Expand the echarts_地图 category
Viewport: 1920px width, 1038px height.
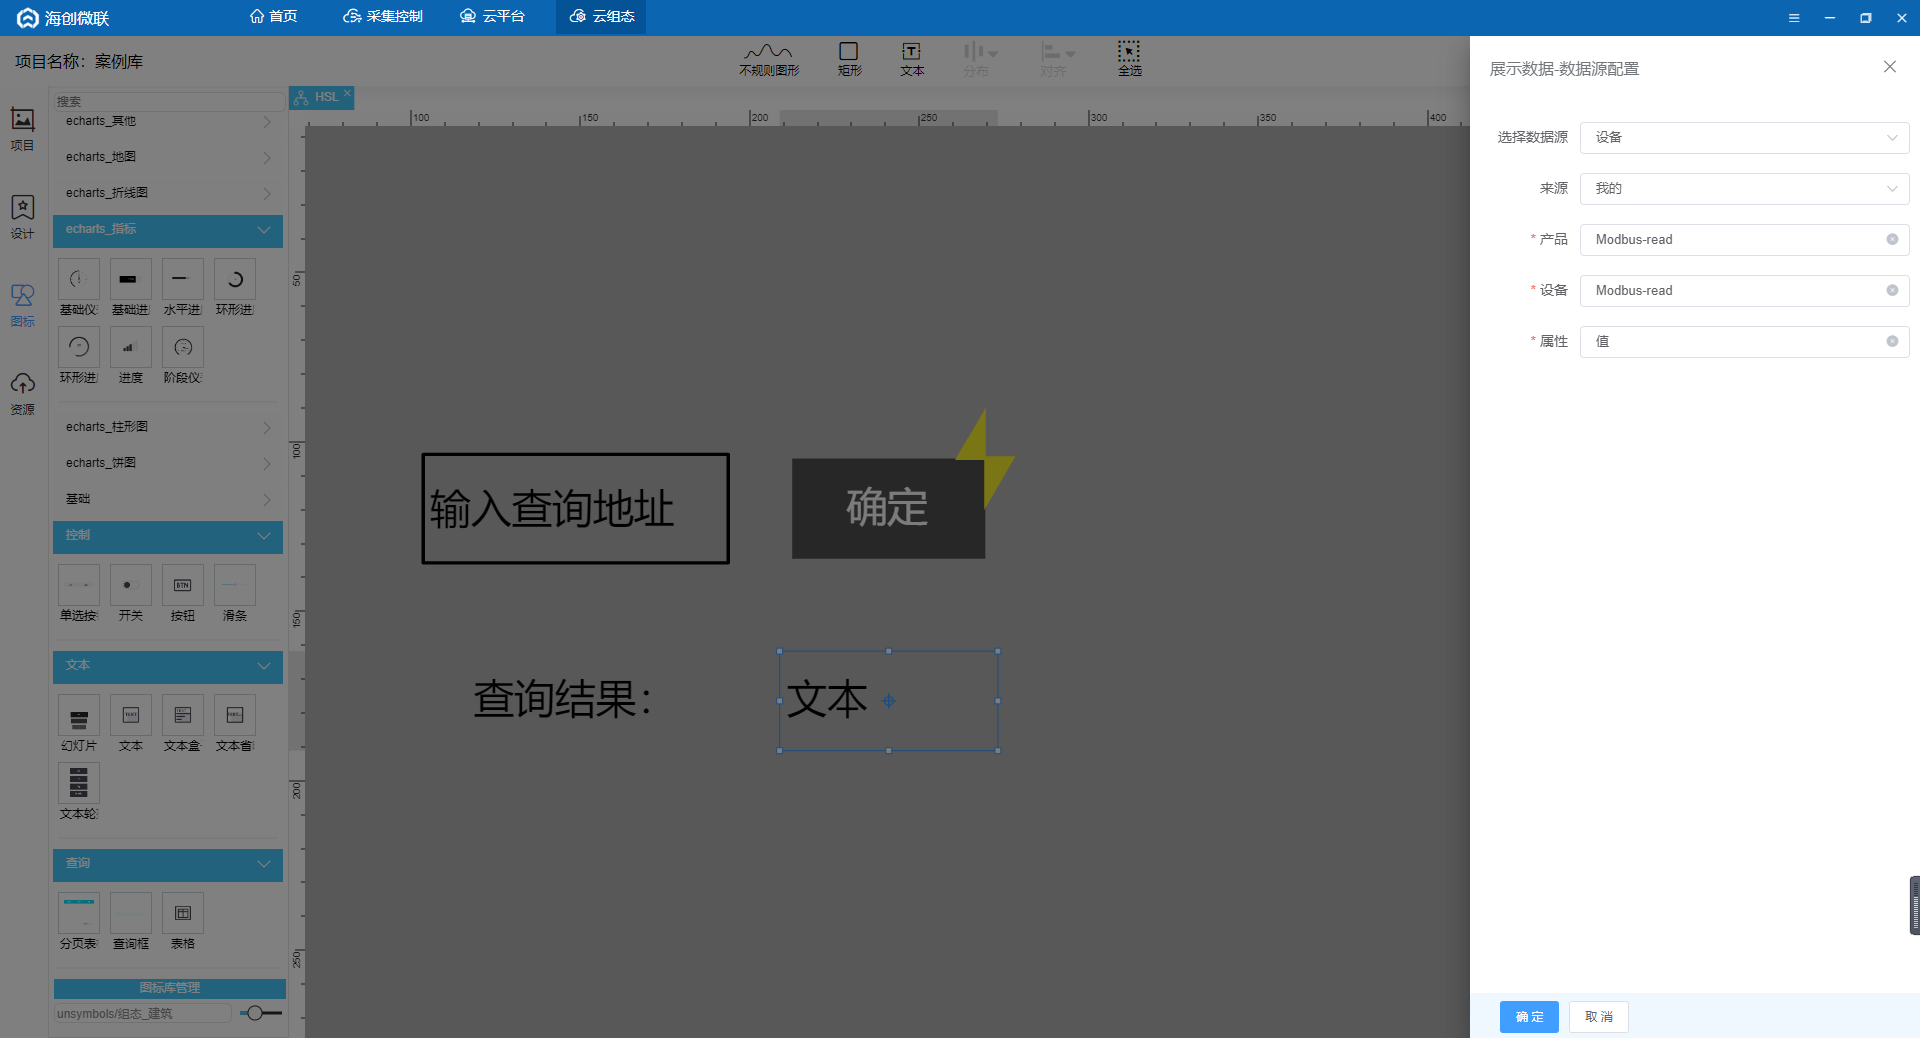click(168, 158)
